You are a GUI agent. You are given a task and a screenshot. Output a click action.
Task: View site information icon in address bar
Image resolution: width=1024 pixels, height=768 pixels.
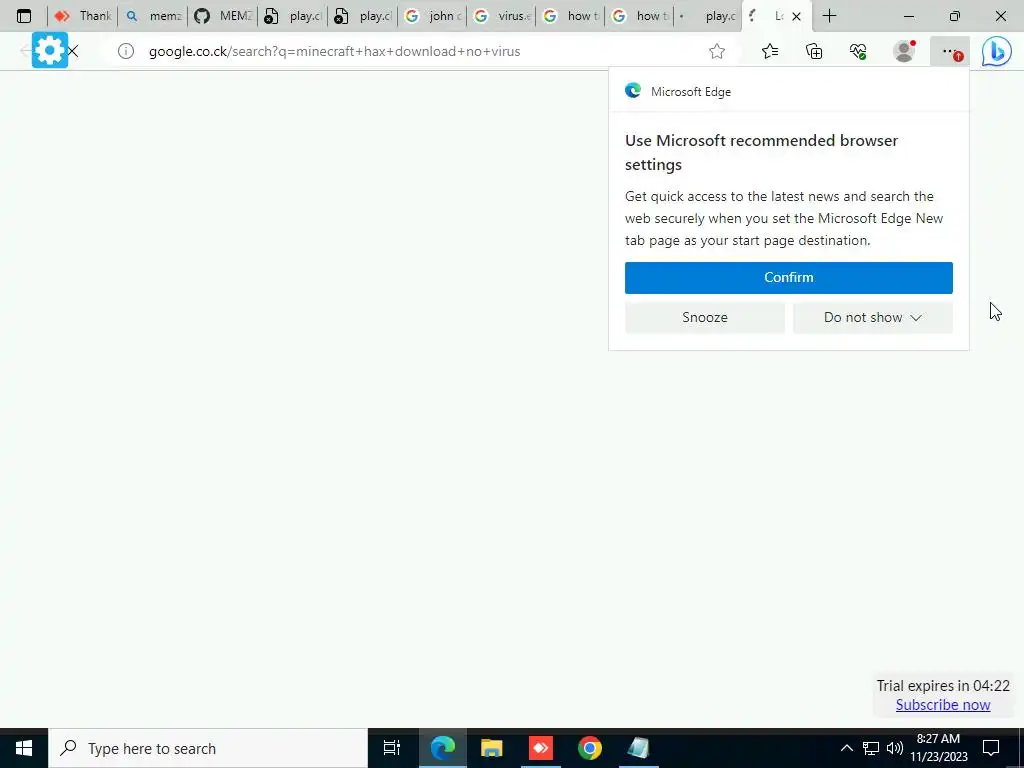coord(125,51)
